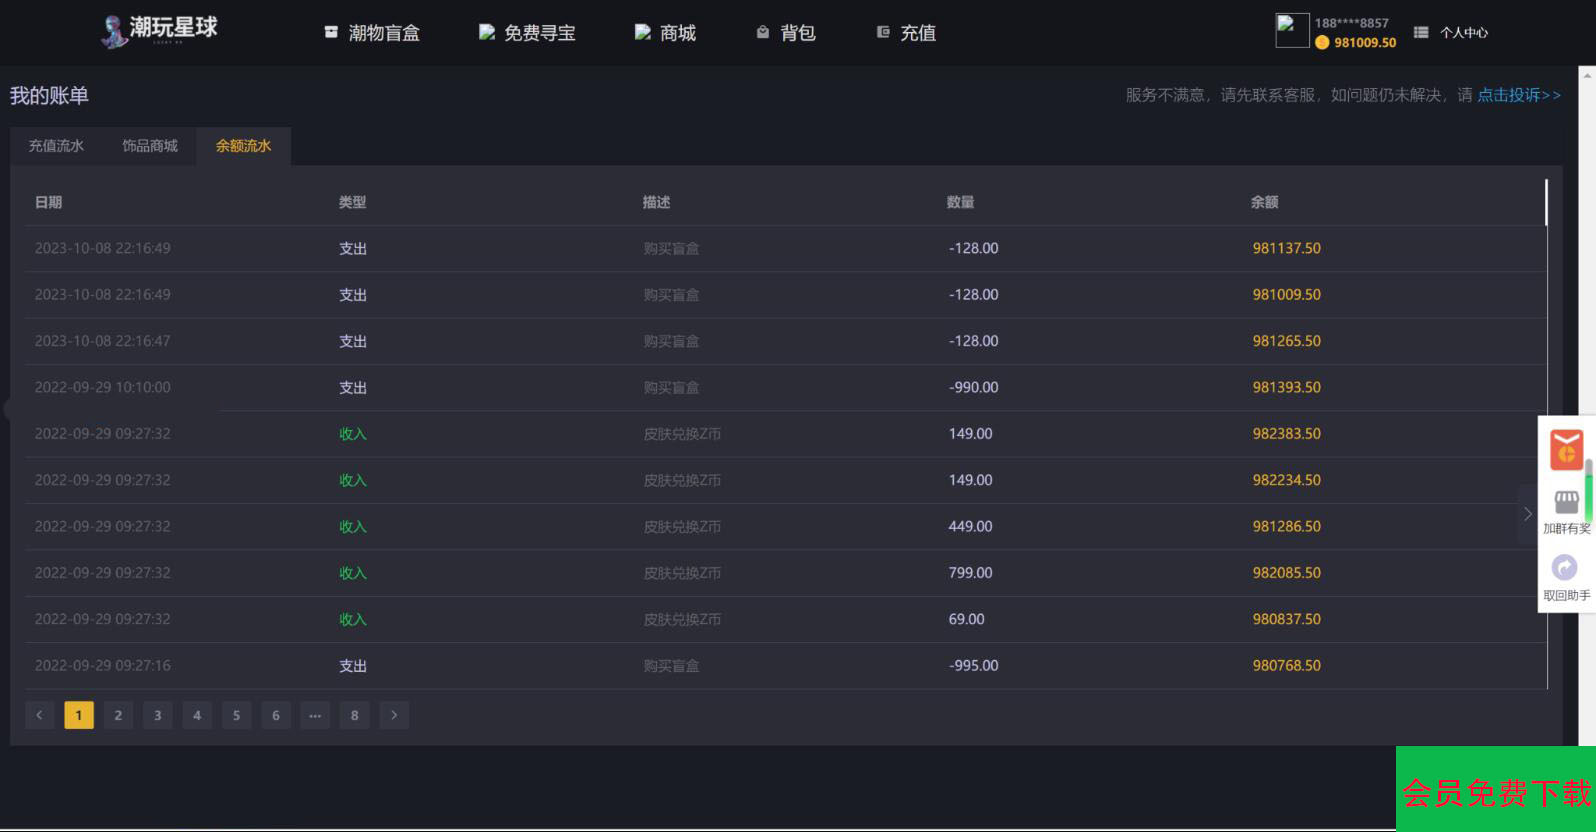Jump to last page 8

point(354,715)
